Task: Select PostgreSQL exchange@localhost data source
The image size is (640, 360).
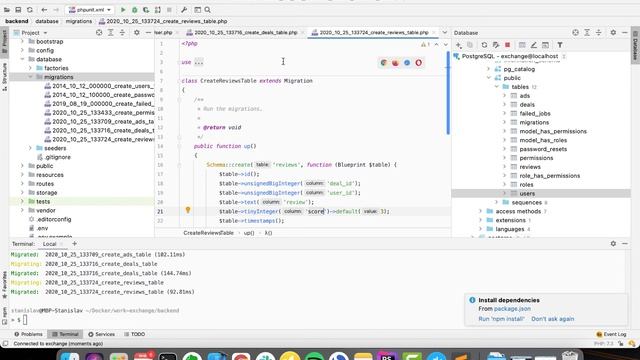Action: 509,56
